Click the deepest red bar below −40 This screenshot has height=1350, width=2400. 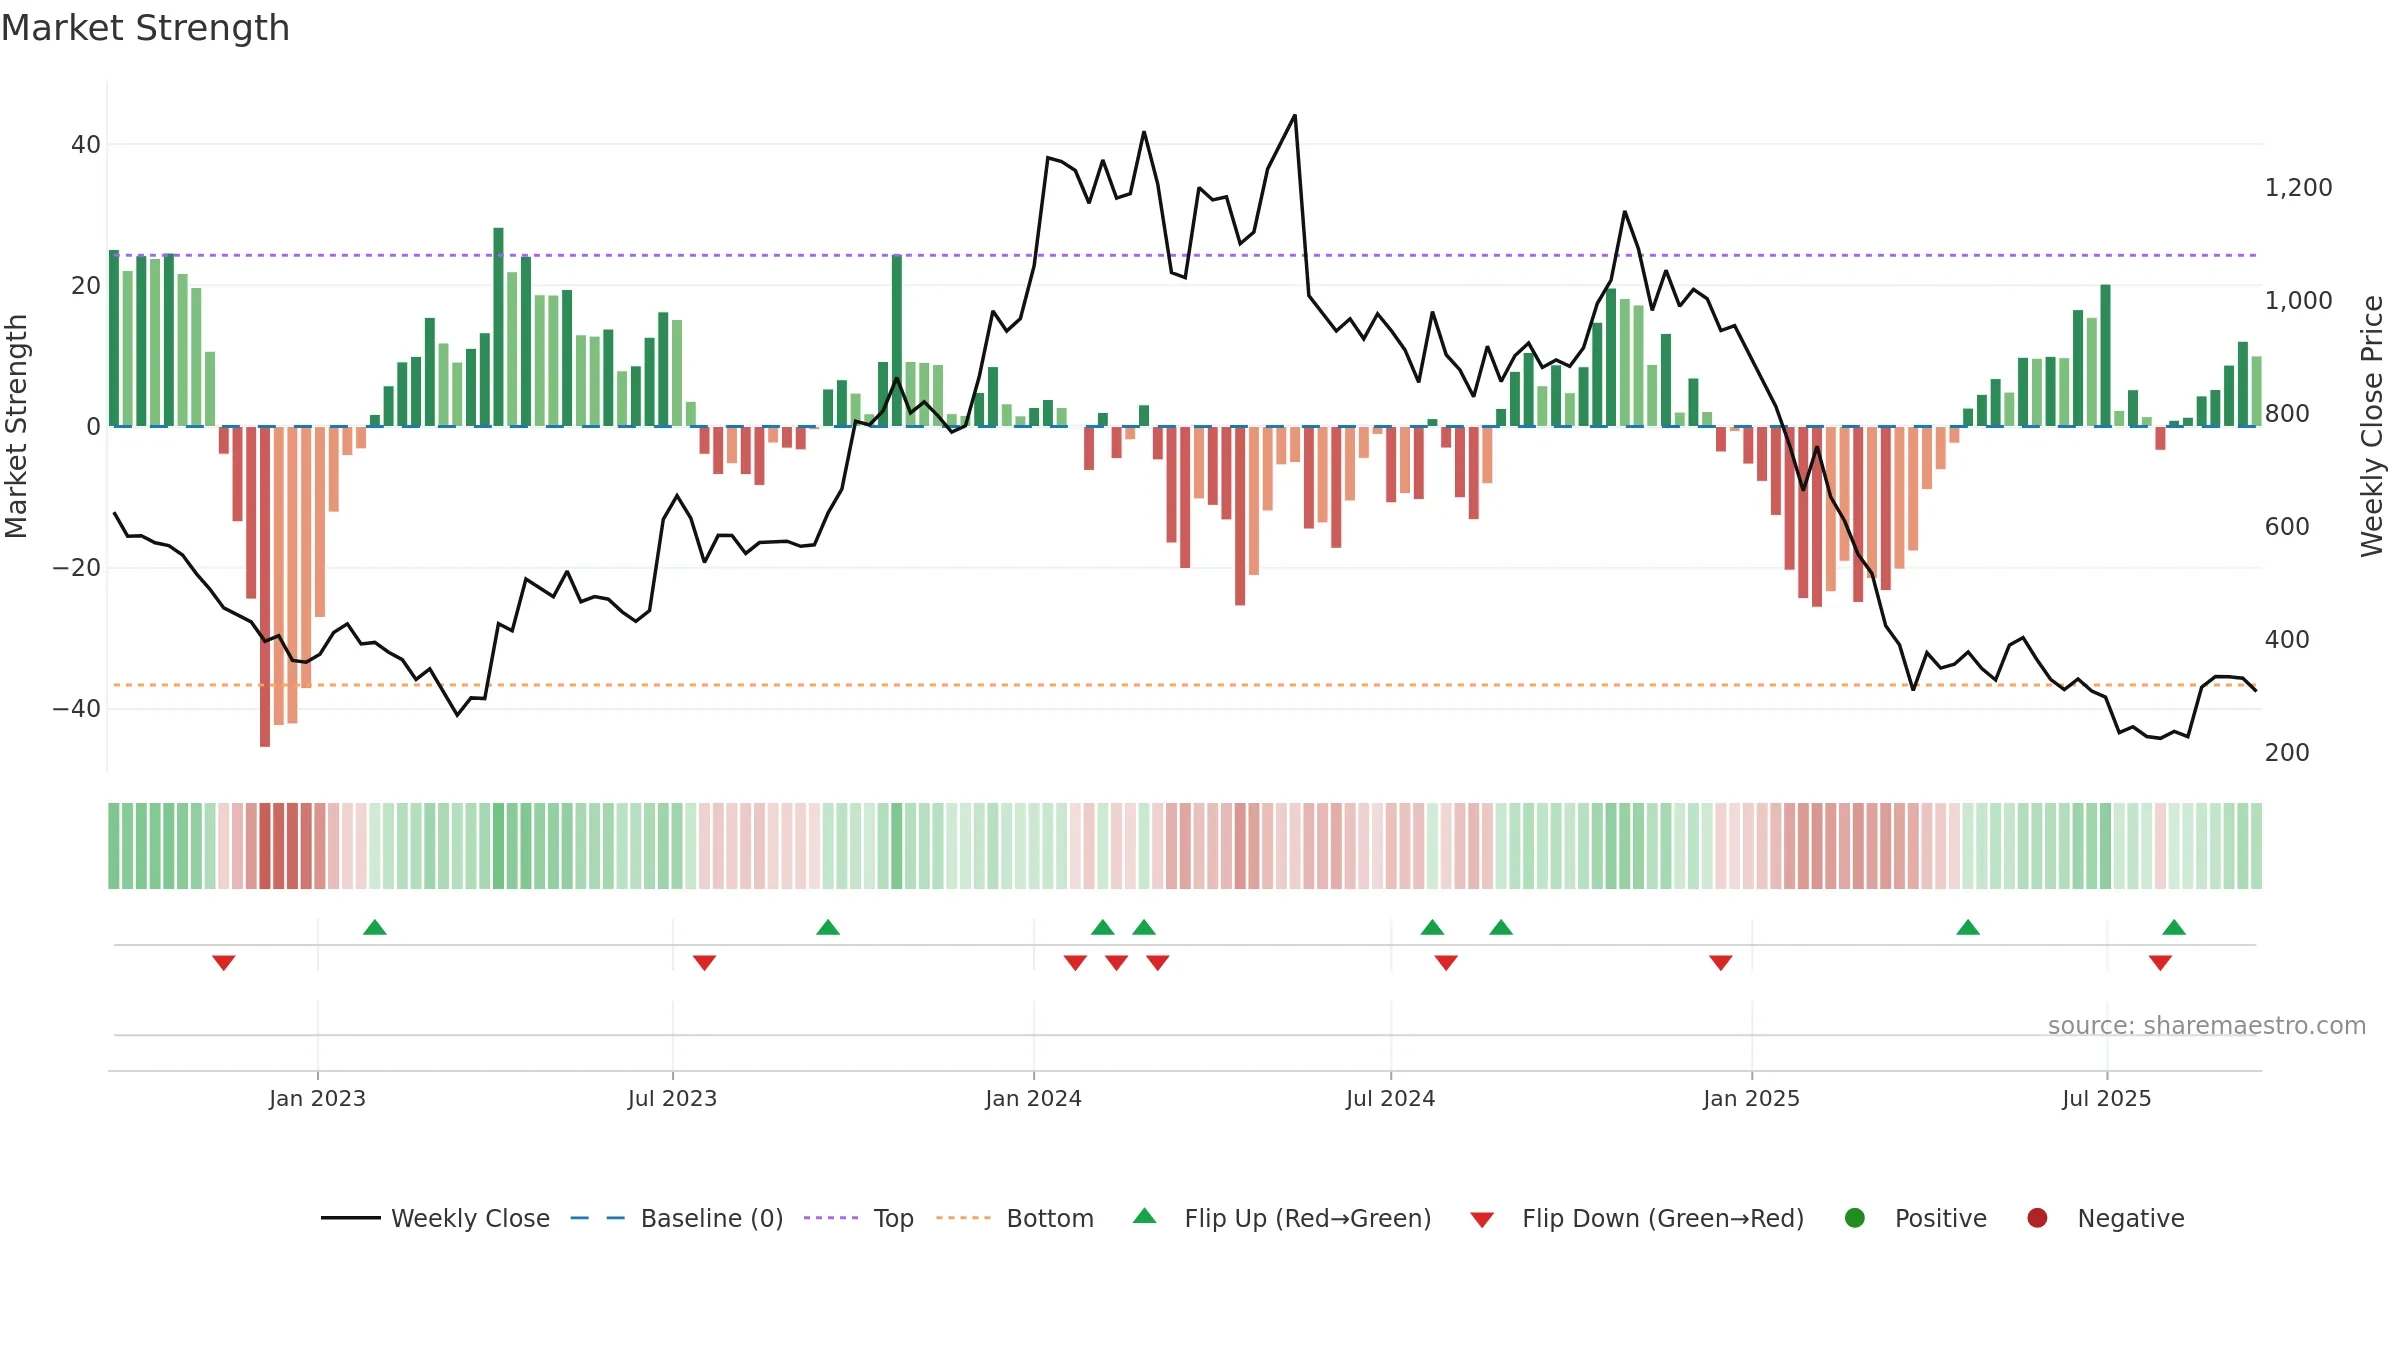pos(265,586)
